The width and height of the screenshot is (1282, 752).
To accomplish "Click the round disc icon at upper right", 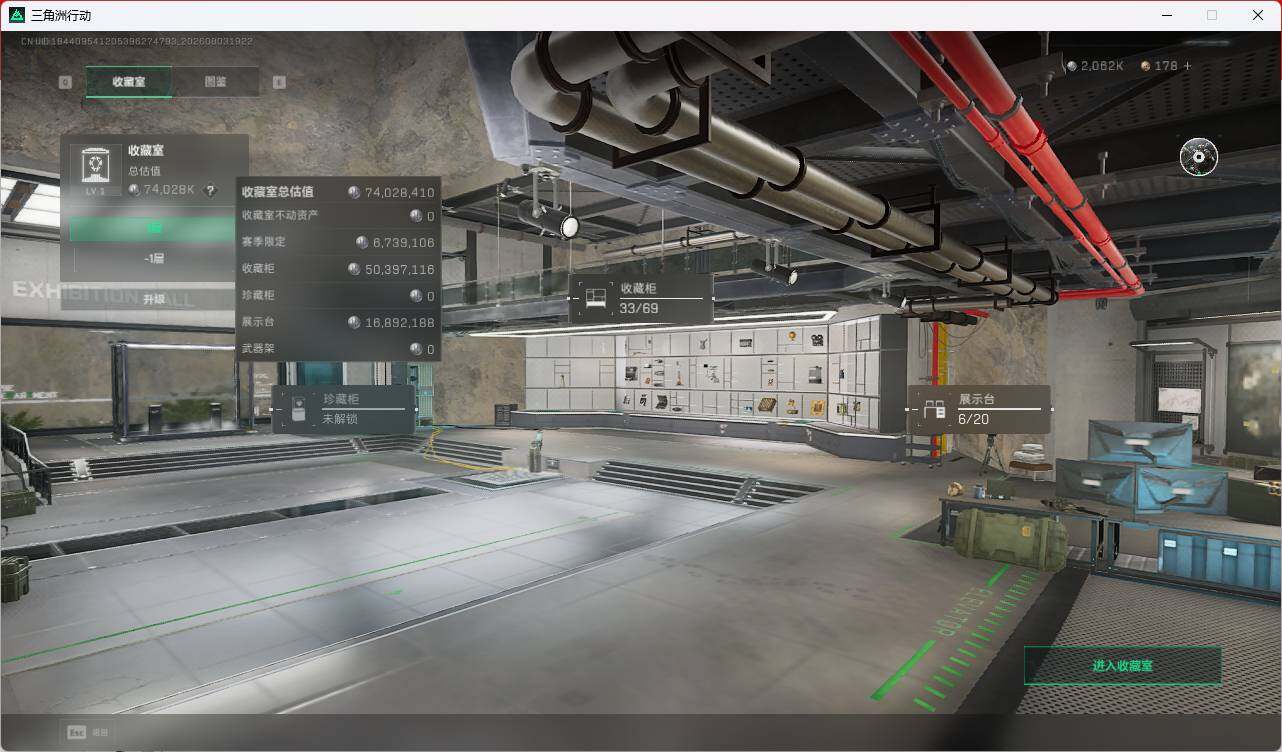I will pyautogui.click(x=1198, y=157).
